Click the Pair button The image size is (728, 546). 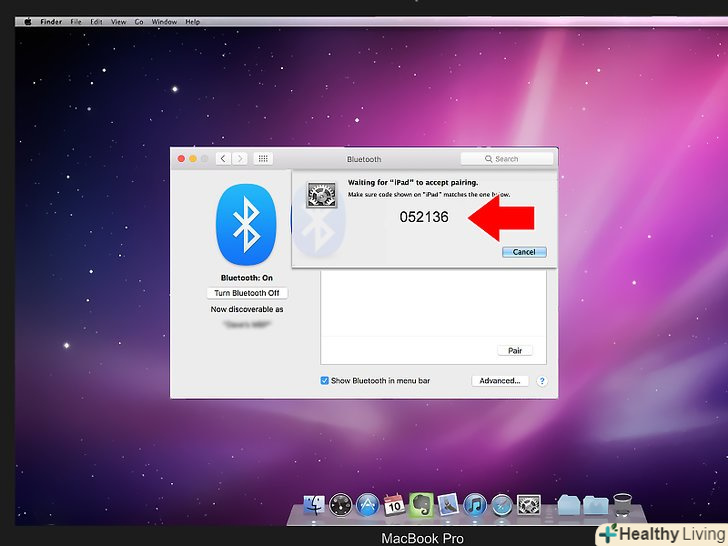(x=515, y=351)
